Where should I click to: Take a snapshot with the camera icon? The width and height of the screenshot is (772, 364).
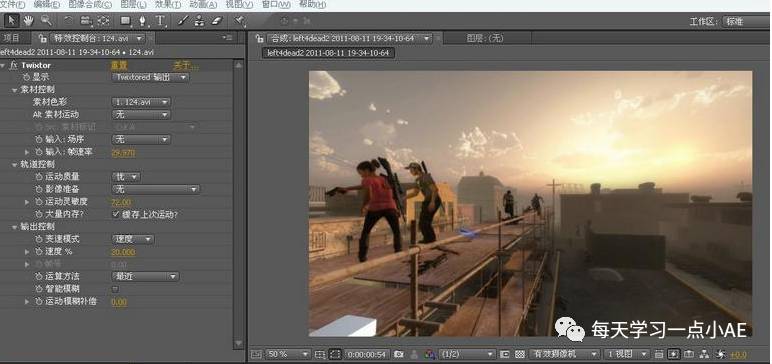[x=399, y=354]
